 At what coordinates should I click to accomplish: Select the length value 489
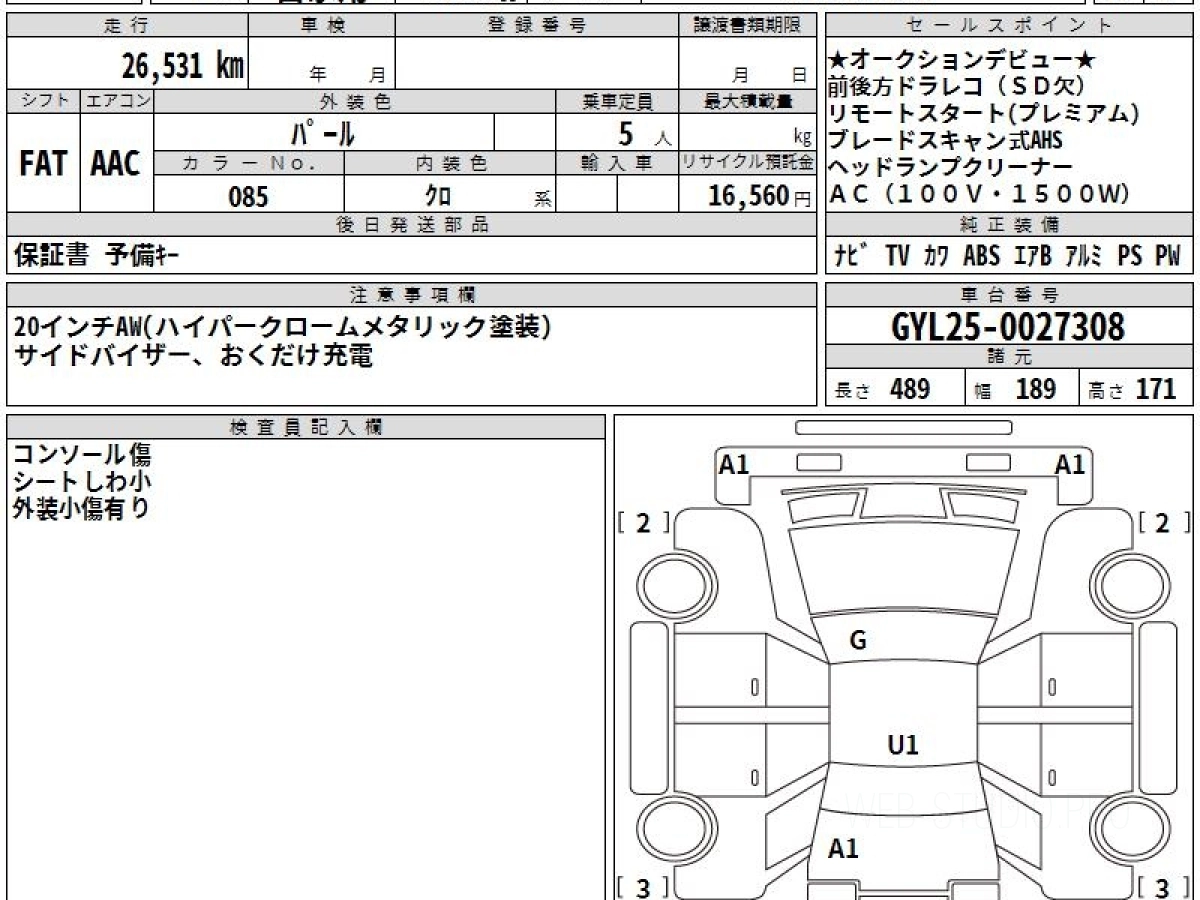(910, 389)
